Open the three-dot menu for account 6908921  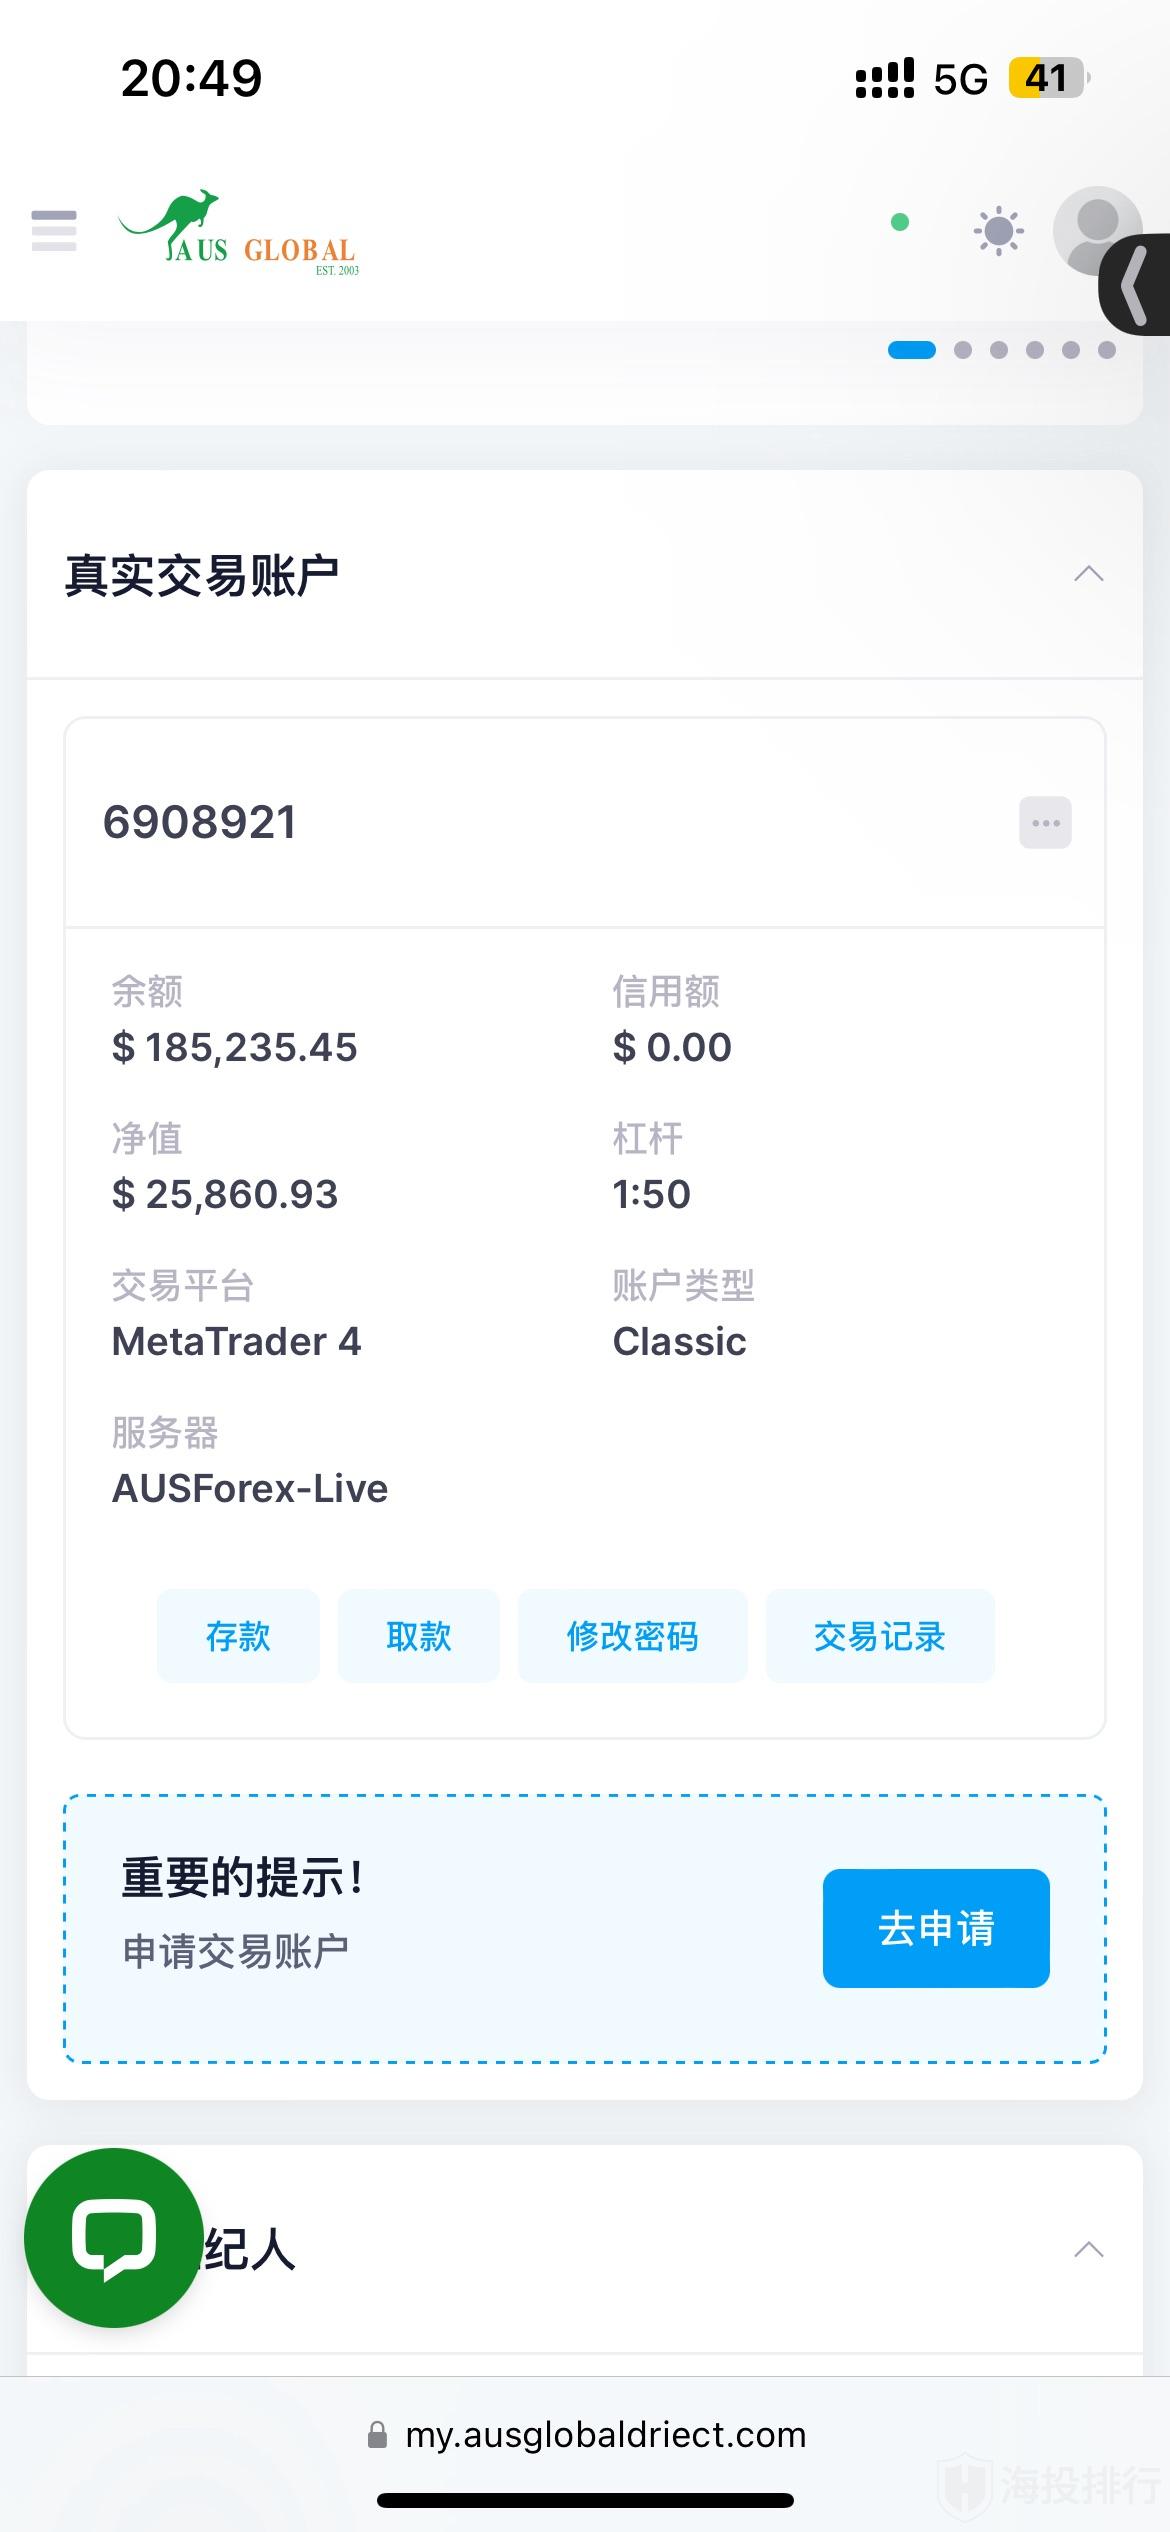tap(1045, 823)
